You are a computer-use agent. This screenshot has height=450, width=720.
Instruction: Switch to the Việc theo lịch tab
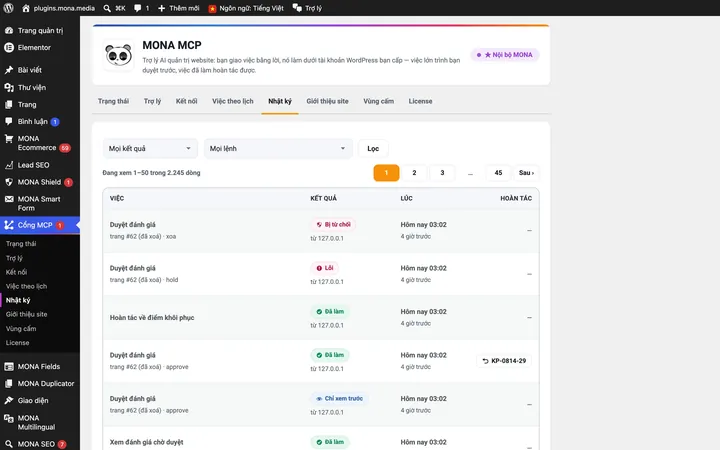pos(233,101)
